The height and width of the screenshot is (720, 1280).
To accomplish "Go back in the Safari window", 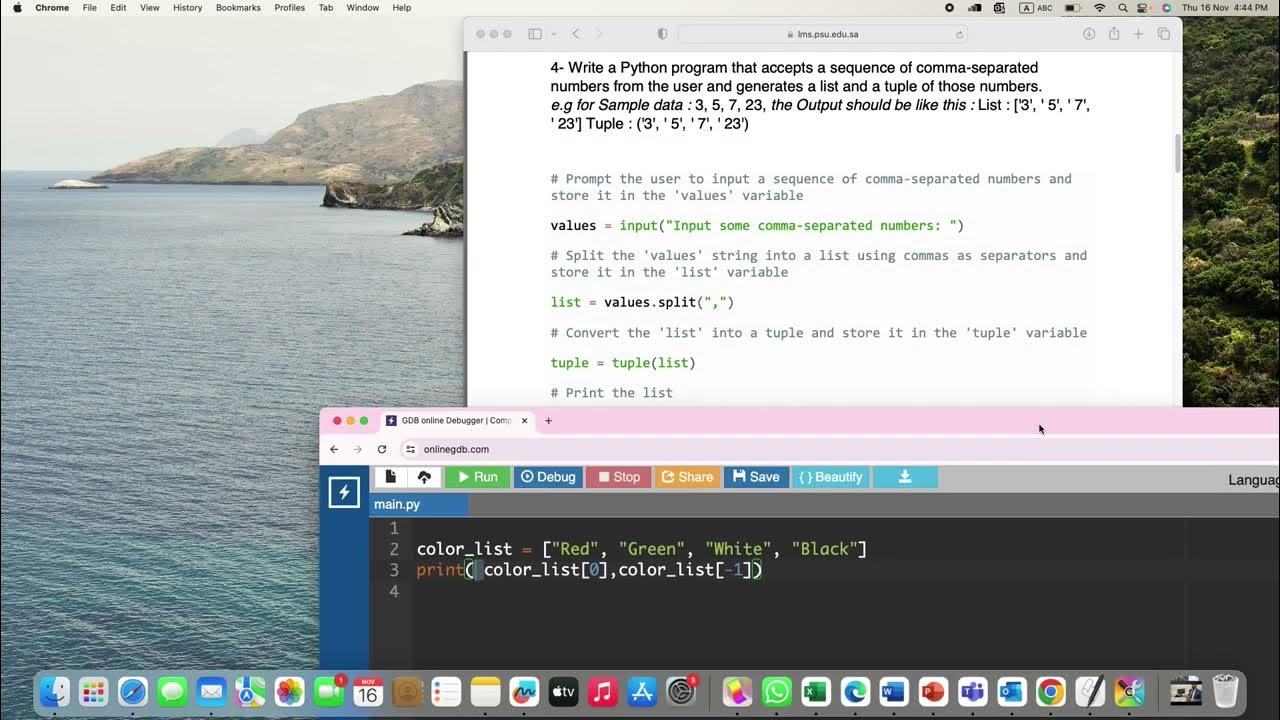I will (x=576, y=34).
